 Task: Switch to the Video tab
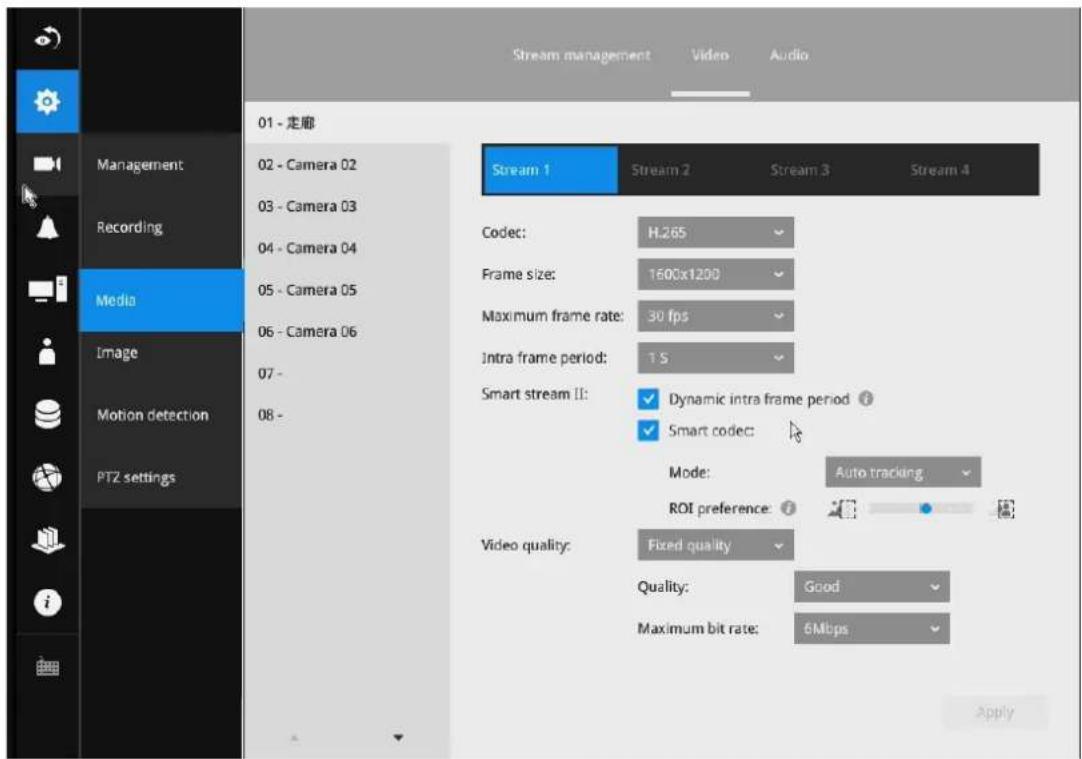710,55
